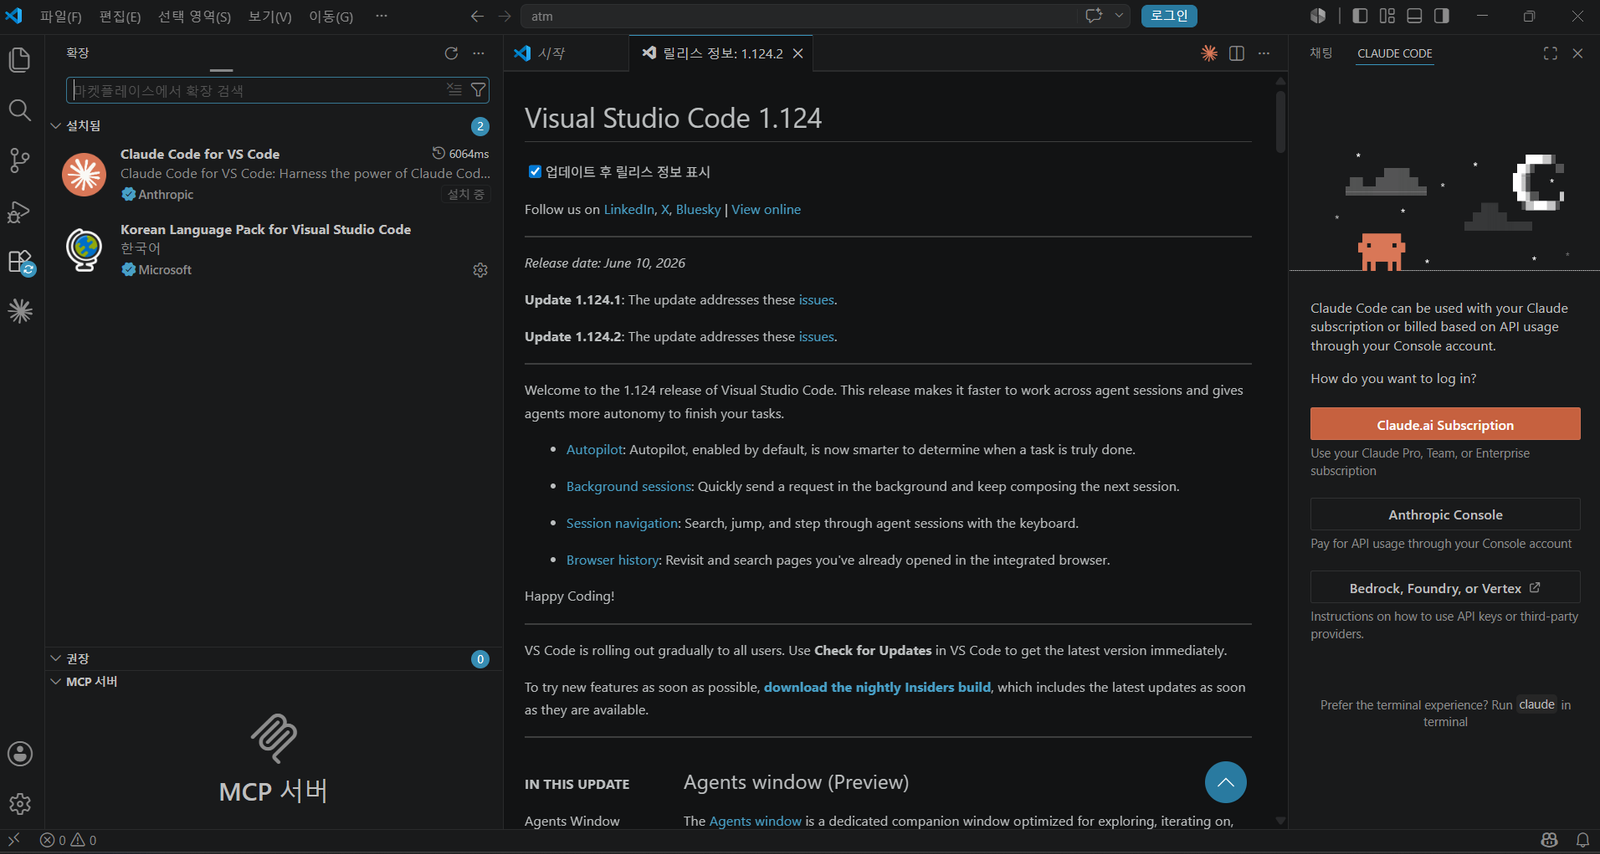Image resolution: width=1600 pixels, height=854 pixels.
Task: Click the marketplace extension search box
Action: 255,90
